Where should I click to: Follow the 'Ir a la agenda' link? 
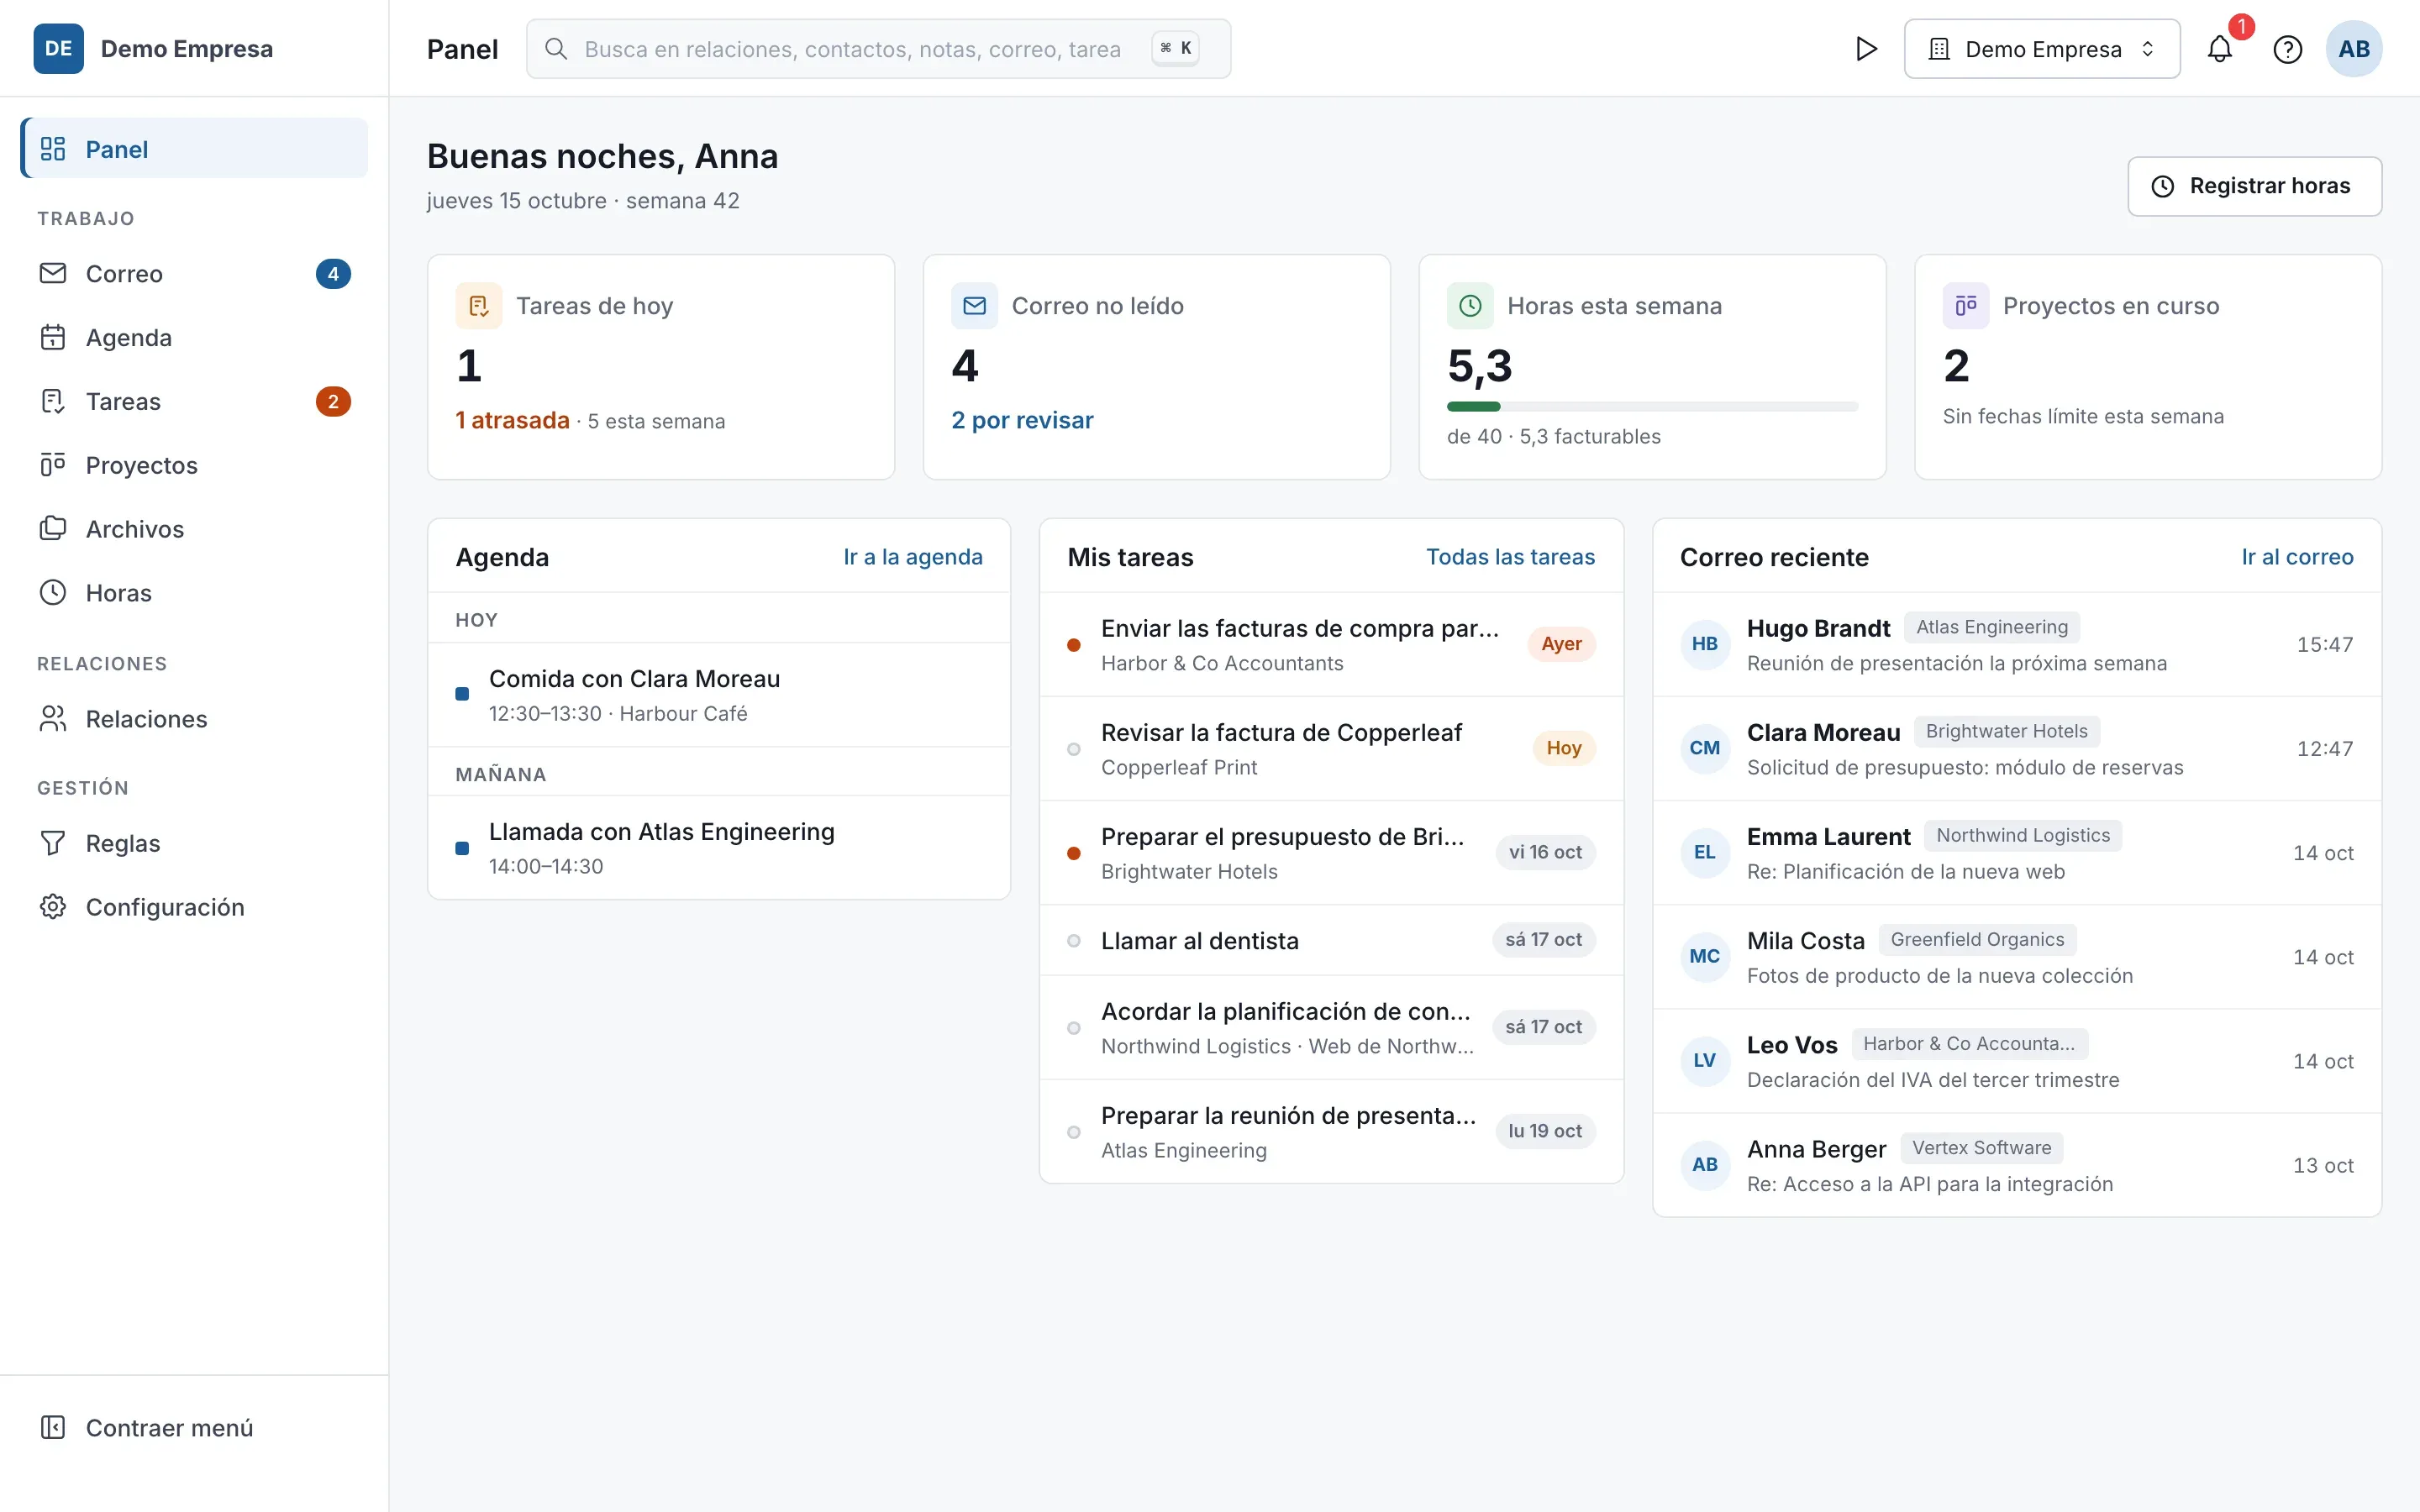click(912, 557)
